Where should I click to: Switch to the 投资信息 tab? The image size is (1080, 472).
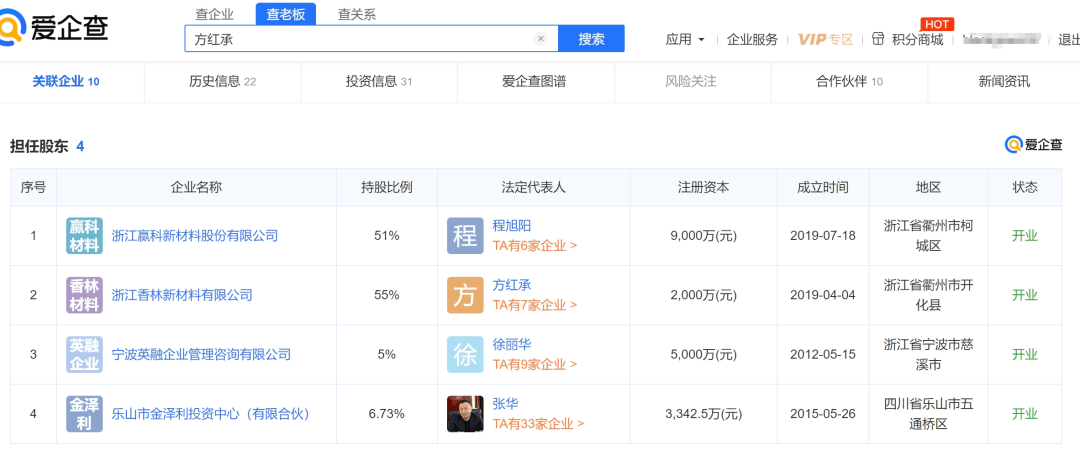point(378,81)
